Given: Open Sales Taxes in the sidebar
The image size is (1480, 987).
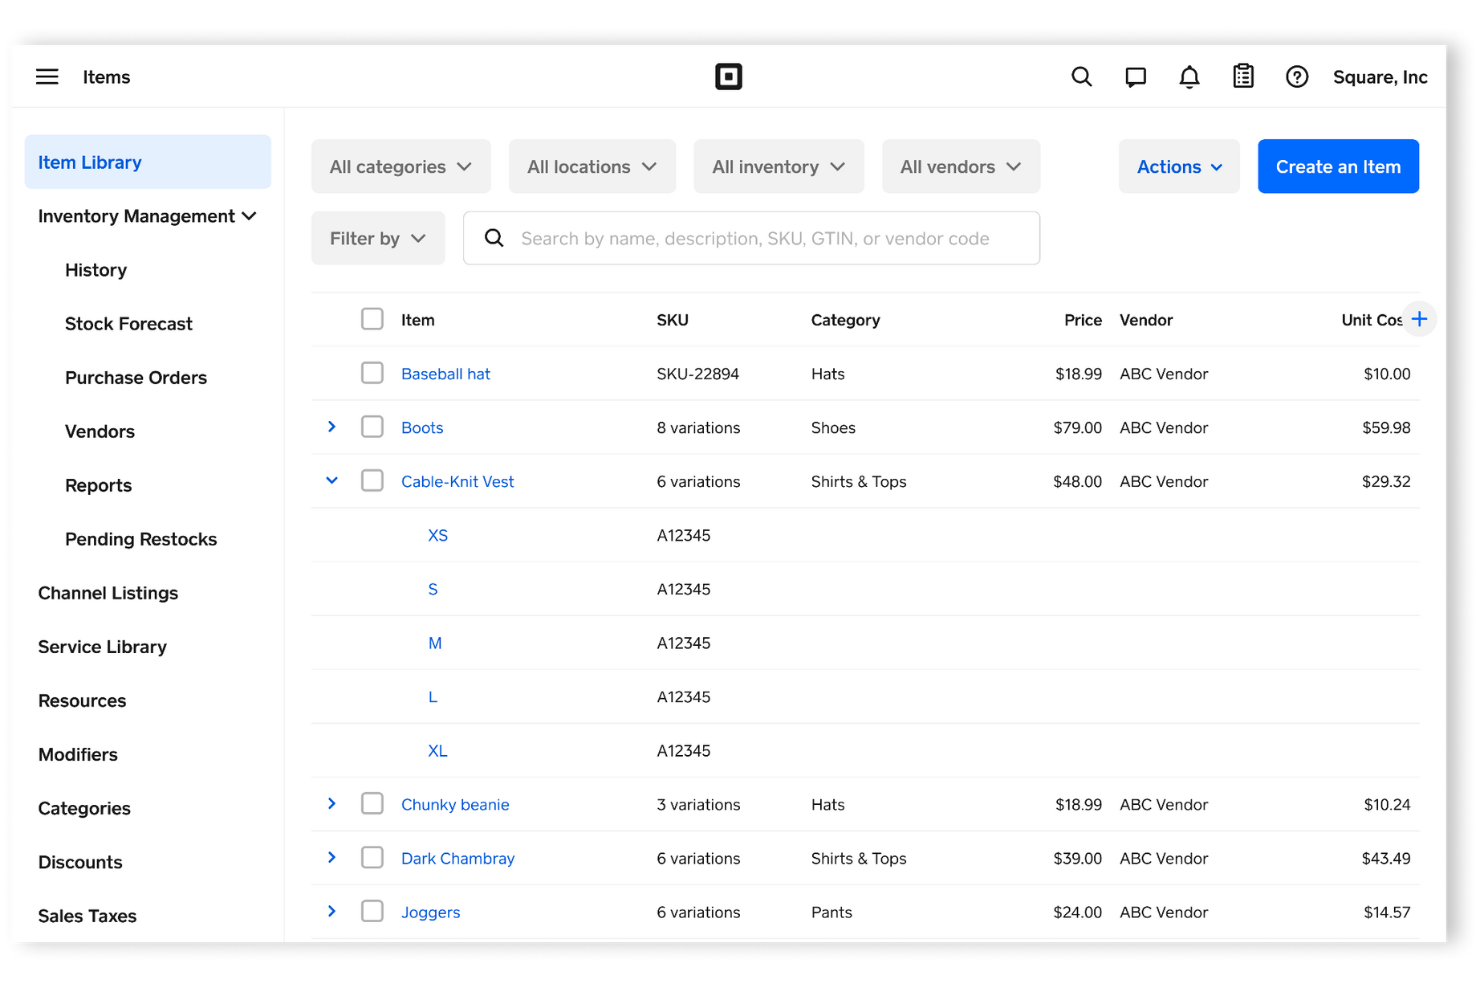Looking at the screenshot, I should (87, 916).
